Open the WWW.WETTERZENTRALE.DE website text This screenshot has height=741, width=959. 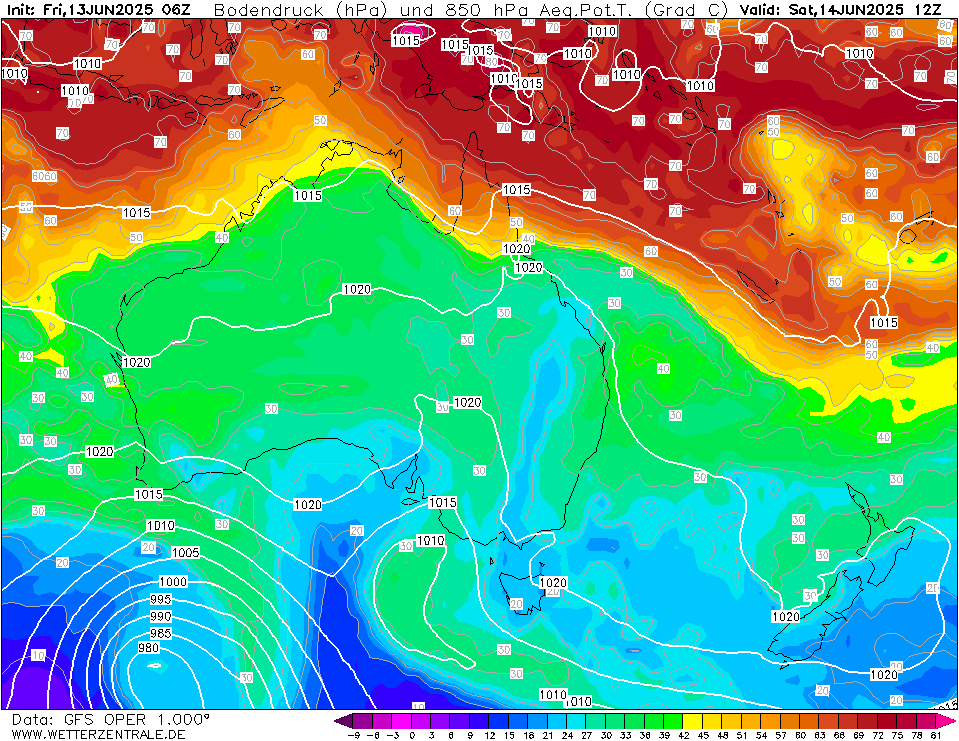98,734
